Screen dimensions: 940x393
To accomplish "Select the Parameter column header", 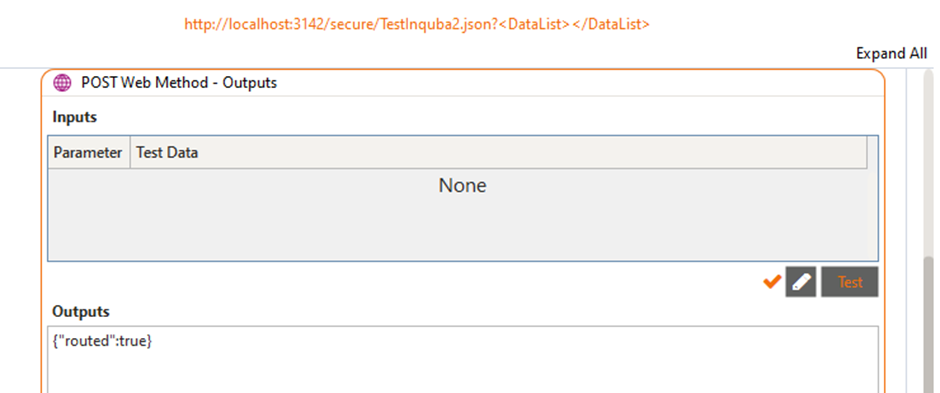I will (x=88, y=152).
